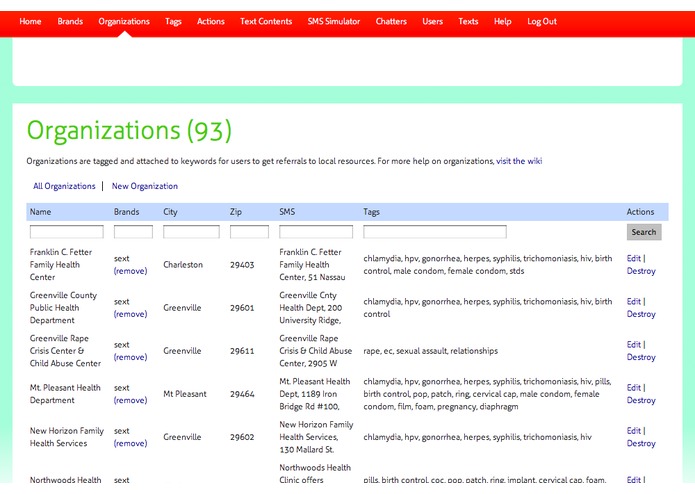This screenshot has height=494, width=695.
Task: Focus the SMS filter field
Action: coord(316,232)
